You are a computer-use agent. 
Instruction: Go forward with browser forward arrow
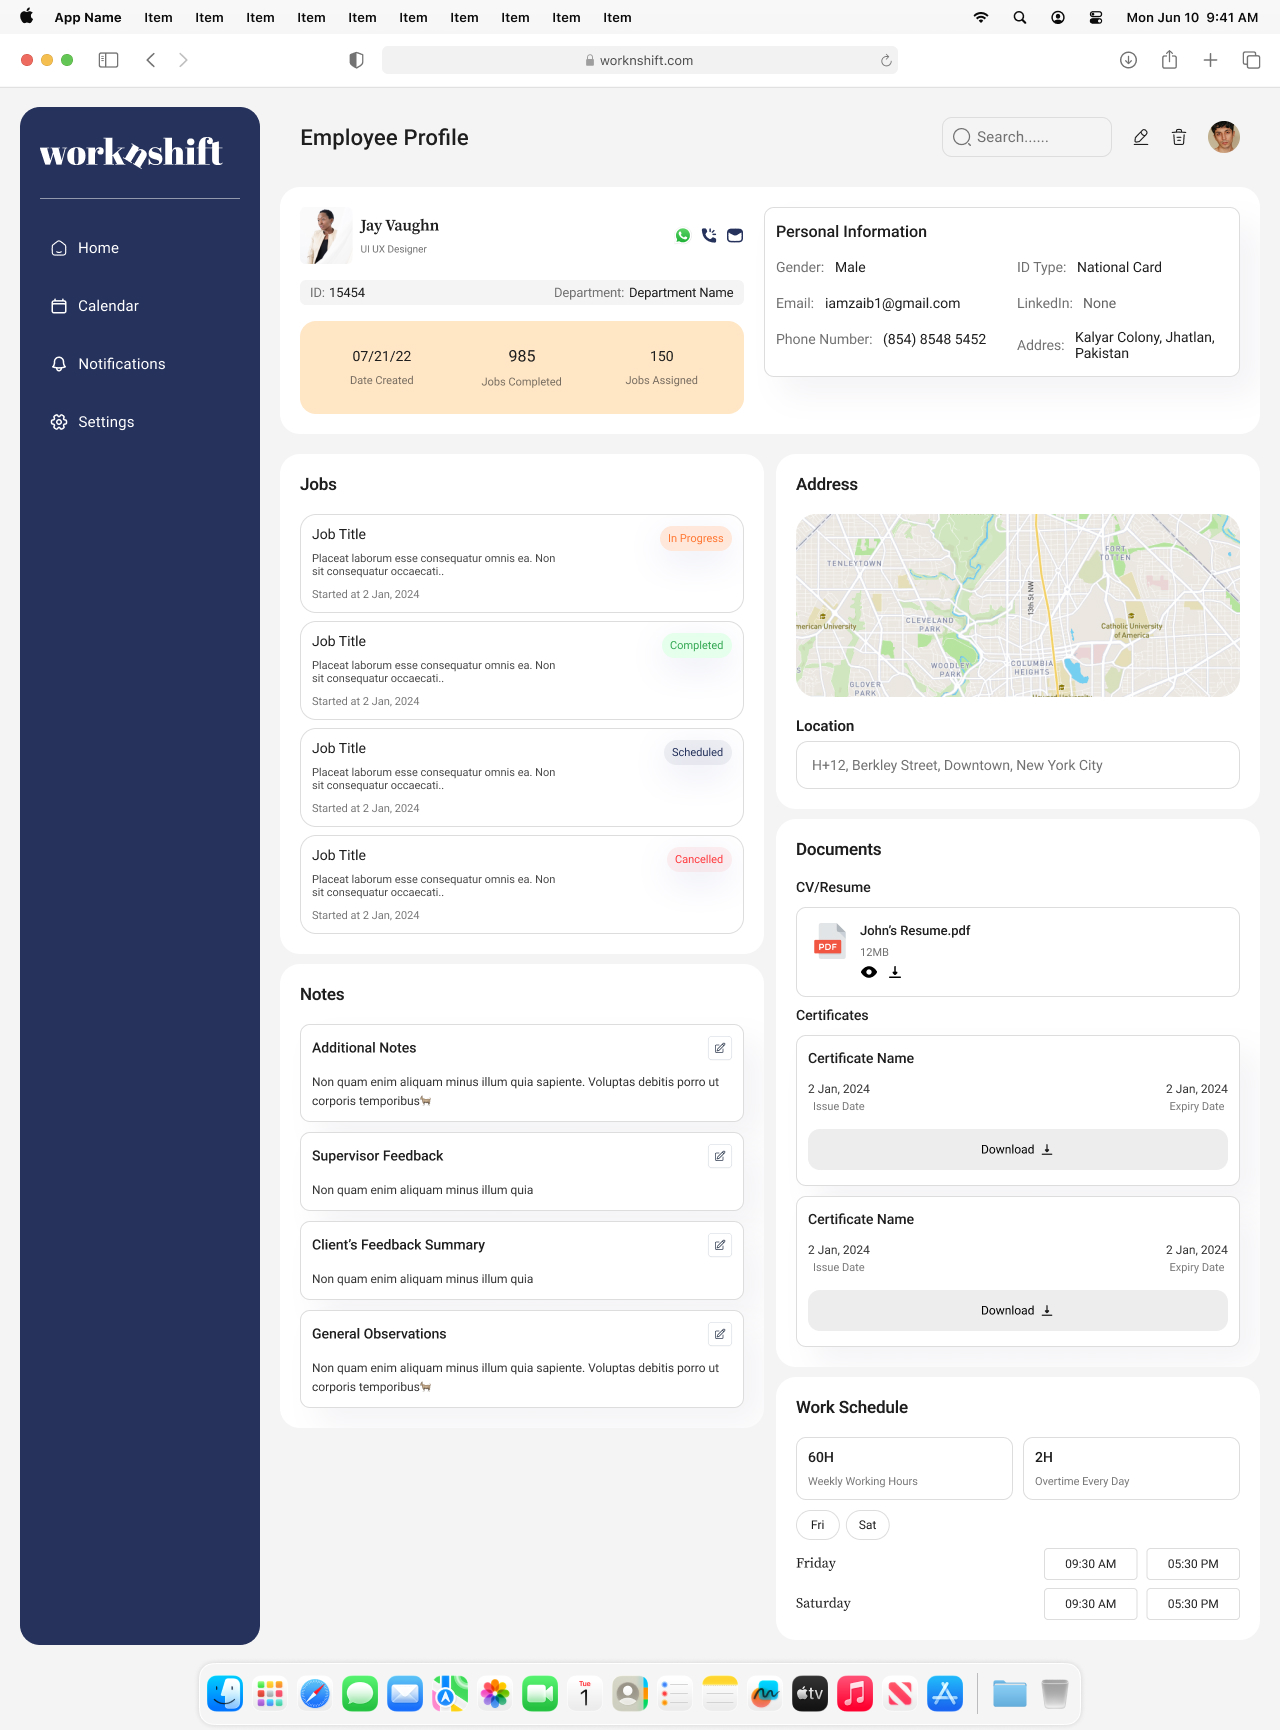(x=183, y=60)
